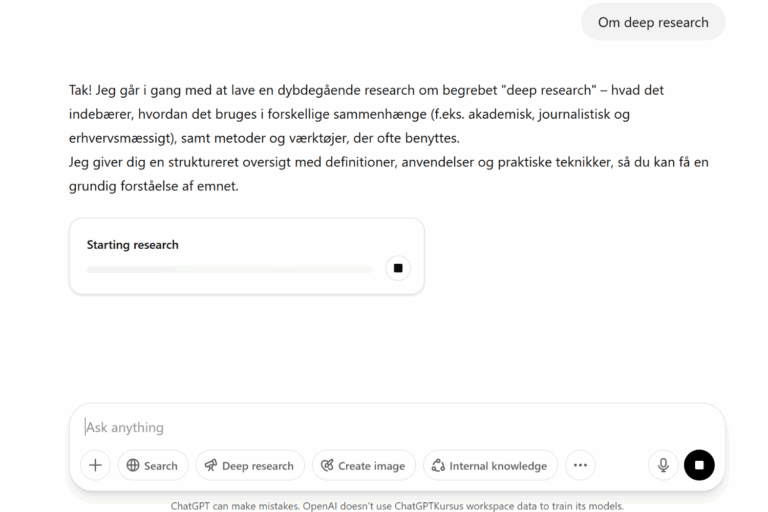Click the Internal knowledge connector icon
This screenshot has width=768, height=512.
tap(438, 465)
